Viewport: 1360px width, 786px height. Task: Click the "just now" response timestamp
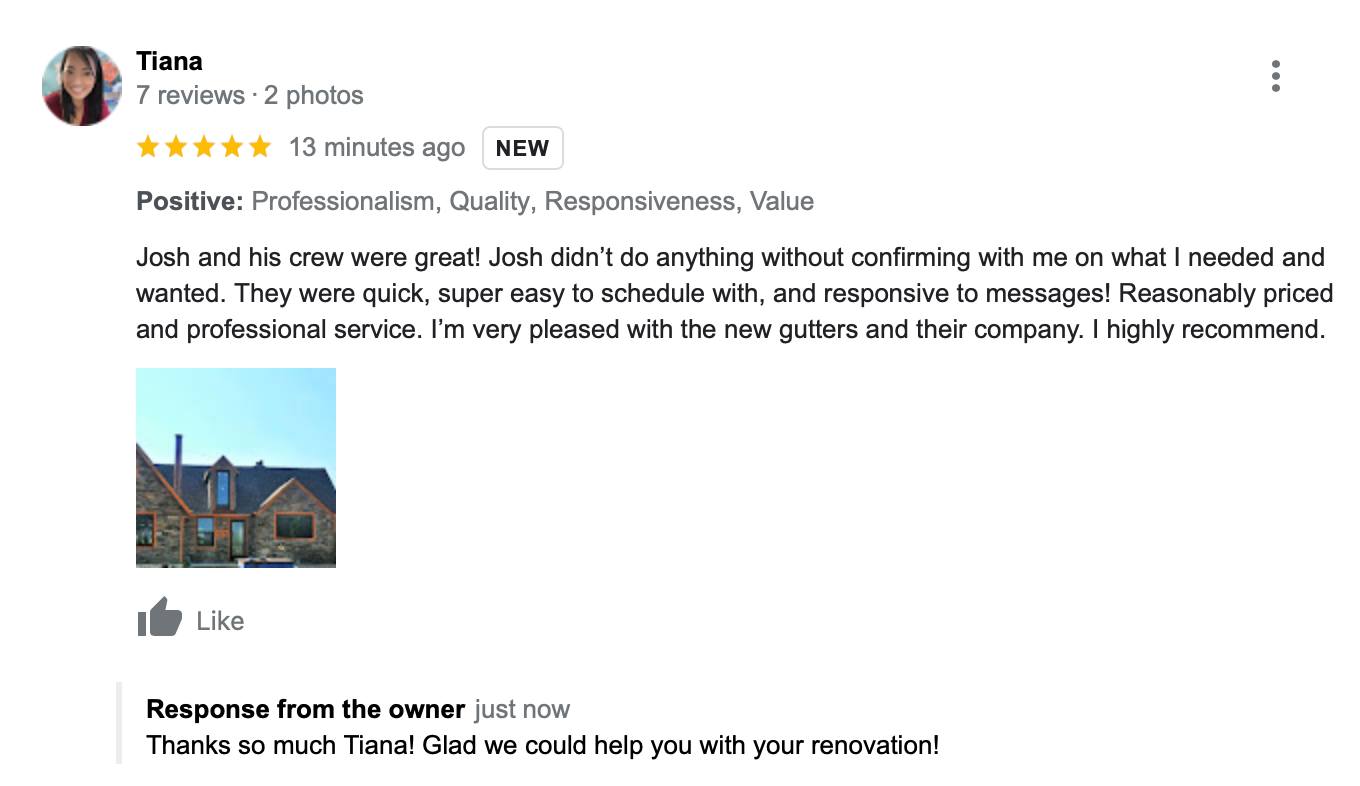(x=521, y=709)
